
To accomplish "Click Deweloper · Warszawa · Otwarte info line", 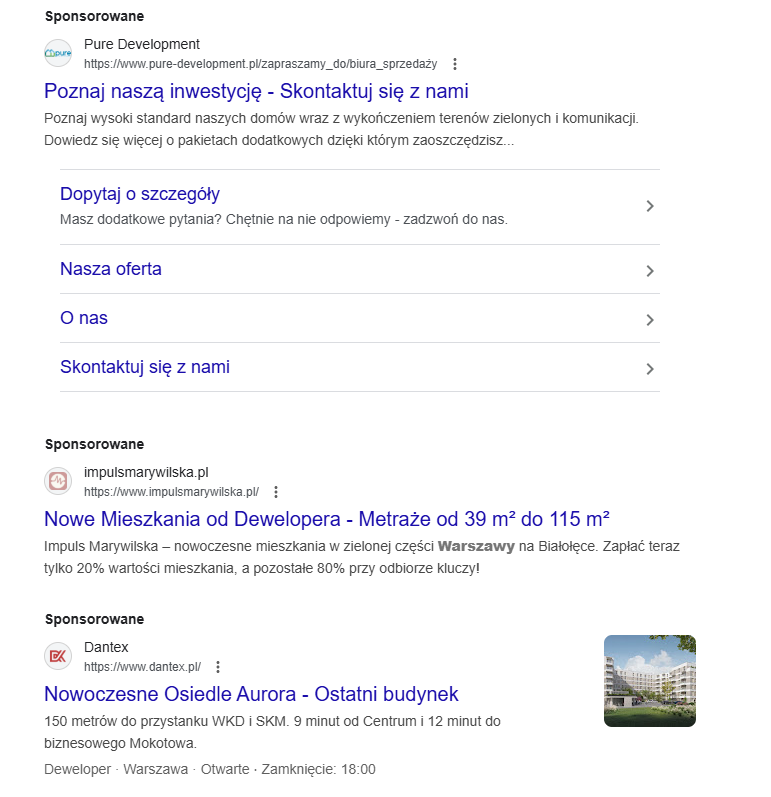I will [x=210, y=770].
